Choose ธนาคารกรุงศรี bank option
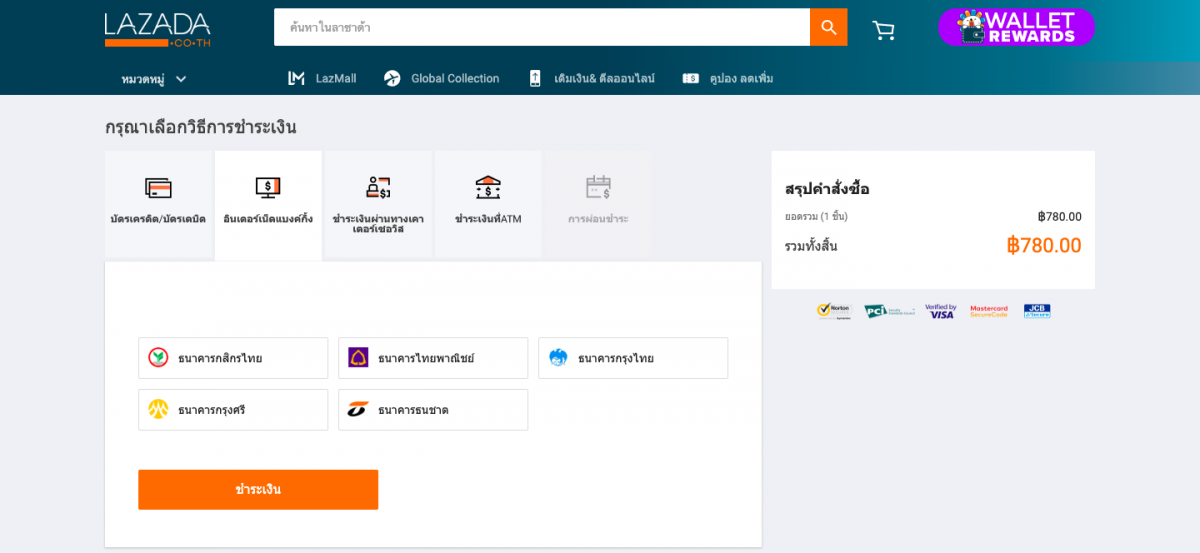The image size is (1200, 553). [233, 410]
